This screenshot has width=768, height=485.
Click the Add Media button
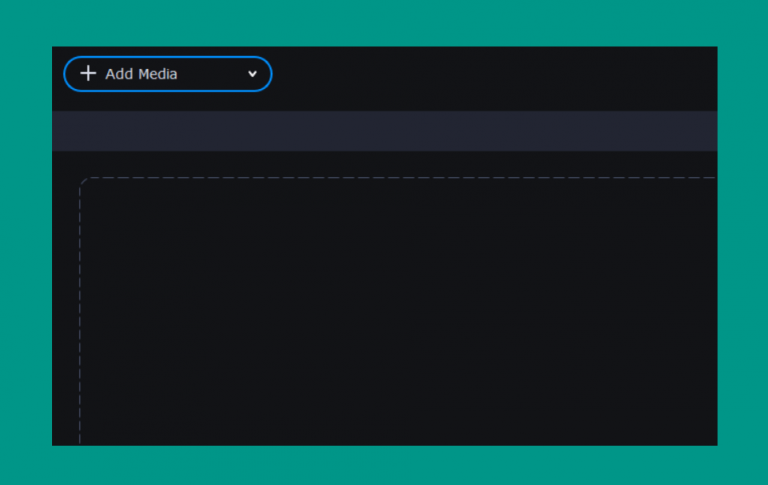point(168,74)
